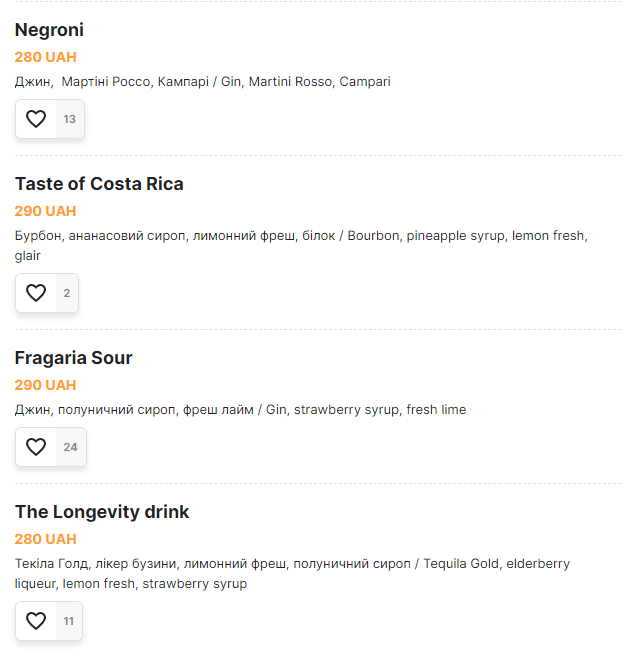This screenshot has width=637, height=657.
Task: Click the heart icon under Taste of Costa Rica
Action: (x=36, y=294)
